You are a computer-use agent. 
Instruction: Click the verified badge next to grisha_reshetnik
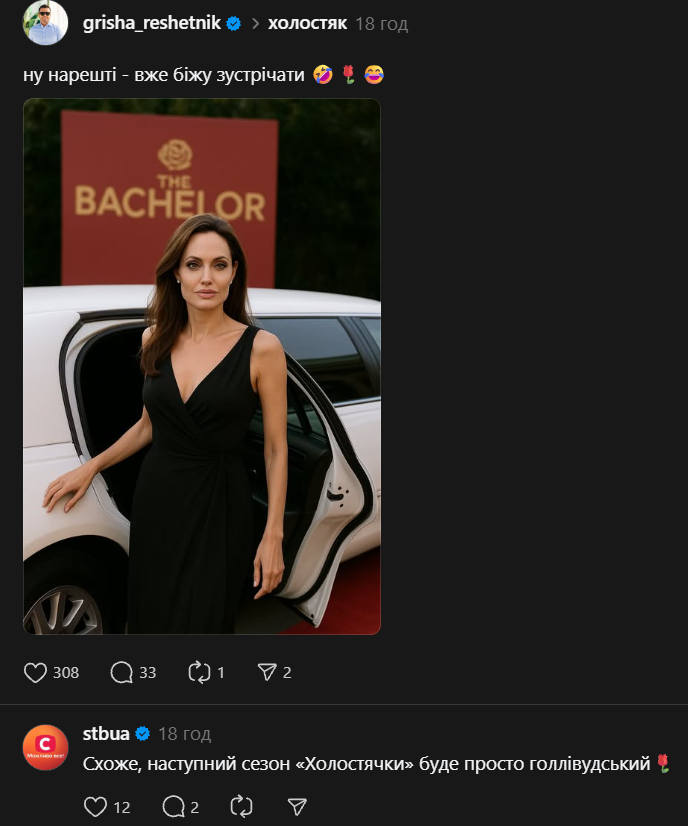(x=233, y=23)
